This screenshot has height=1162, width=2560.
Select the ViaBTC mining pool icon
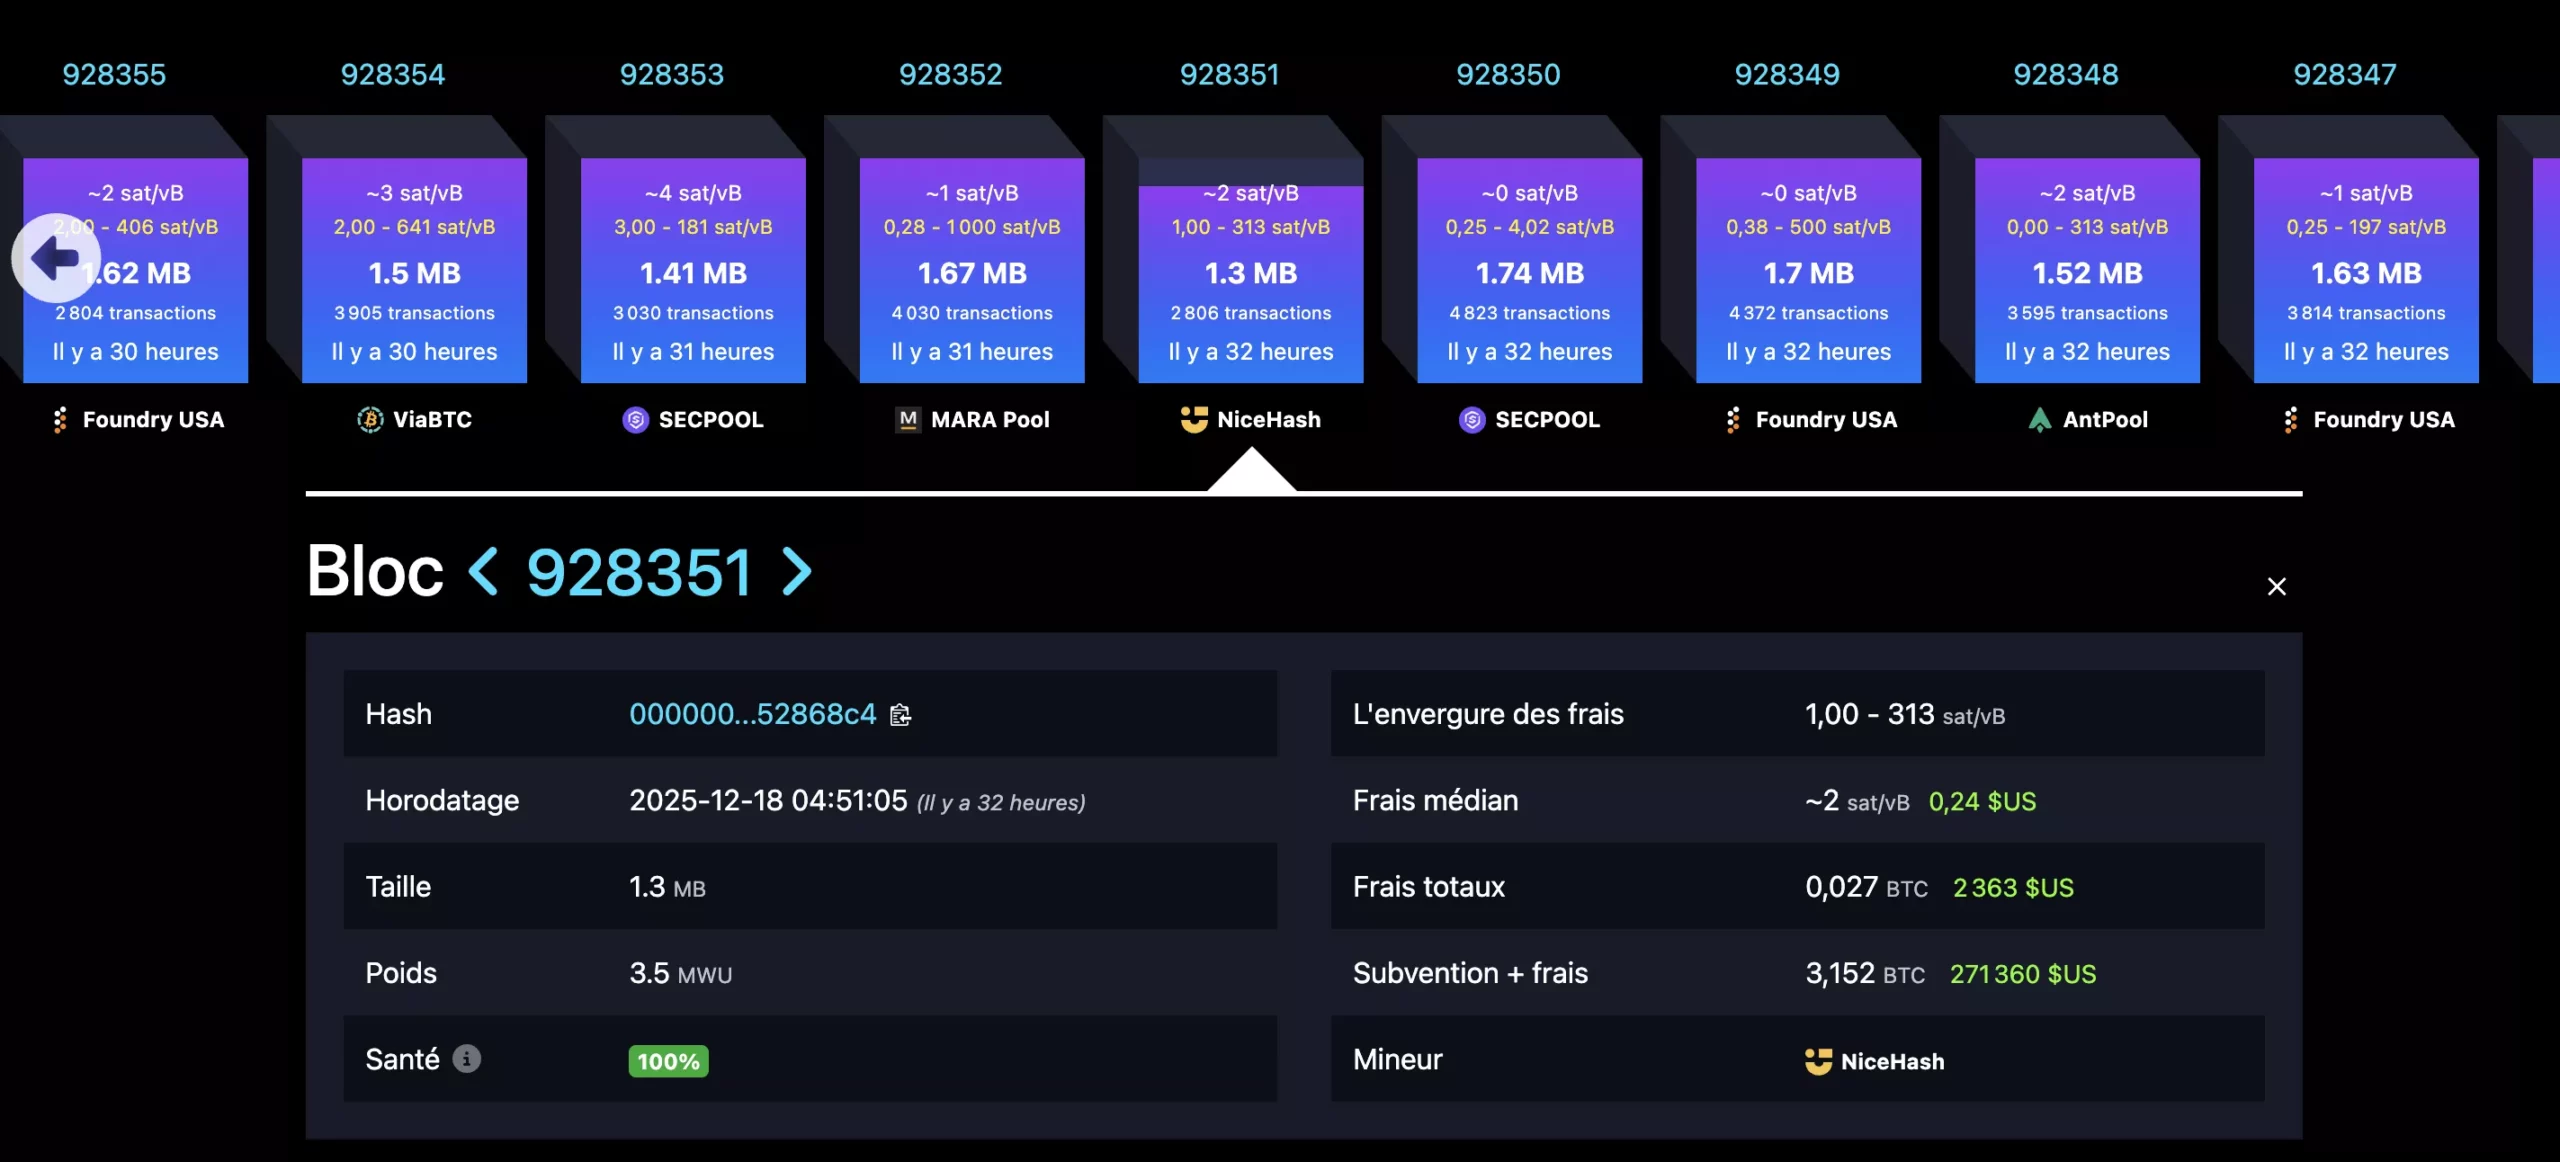371,420
